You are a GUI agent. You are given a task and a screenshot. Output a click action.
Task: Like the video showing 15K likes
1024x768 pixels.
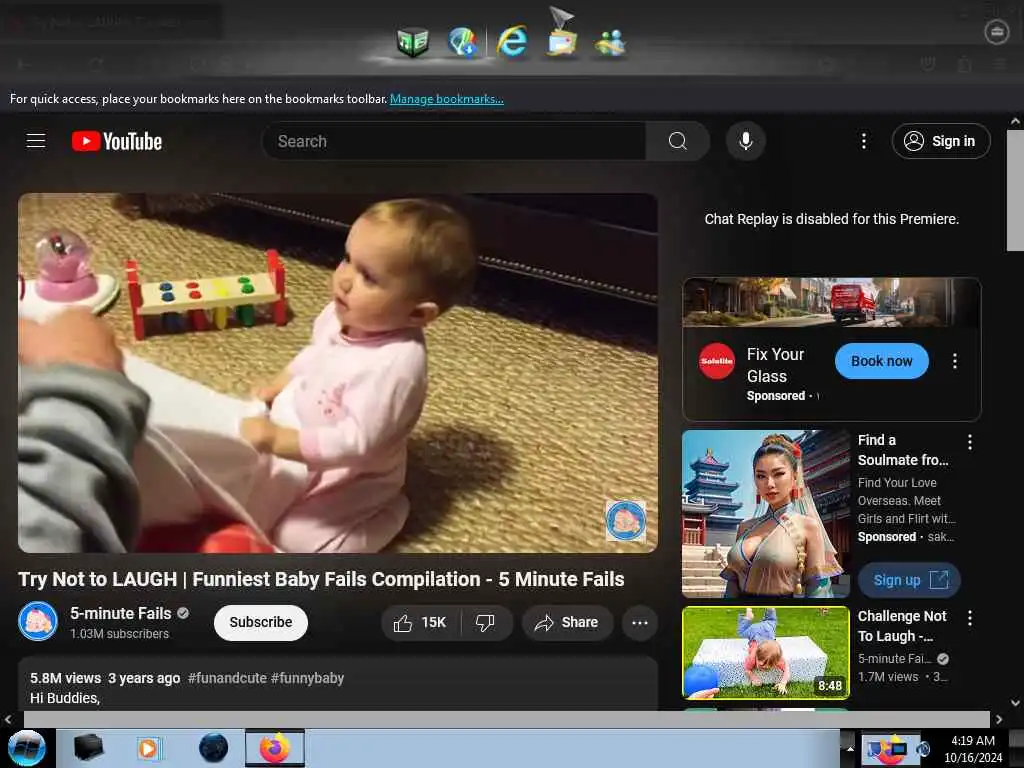421,623
